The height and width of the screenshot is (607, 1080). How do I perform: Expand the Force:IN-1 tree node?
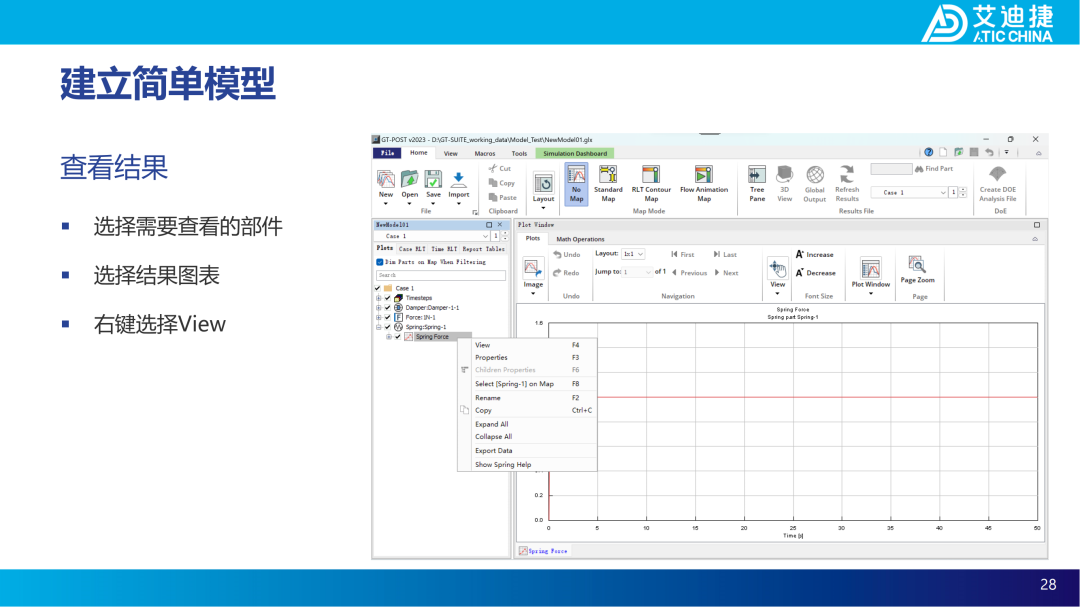378,318
